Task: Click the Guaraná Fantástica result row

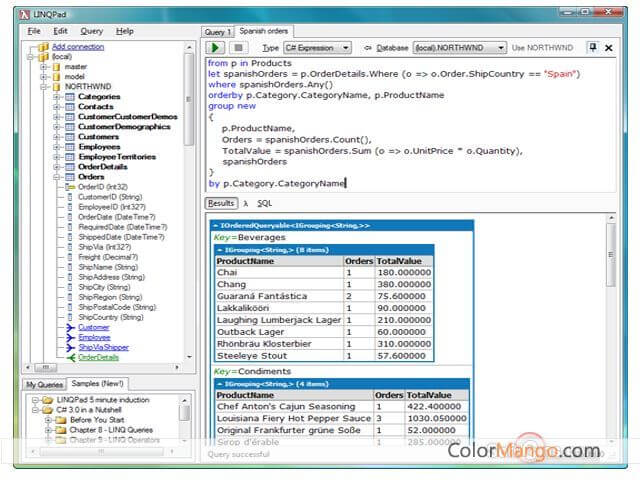Action: point(324,296)
